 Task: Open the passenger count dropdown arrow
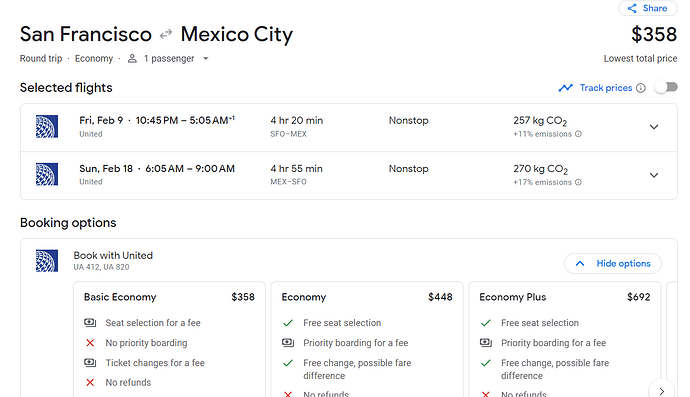tap(206, 59)
